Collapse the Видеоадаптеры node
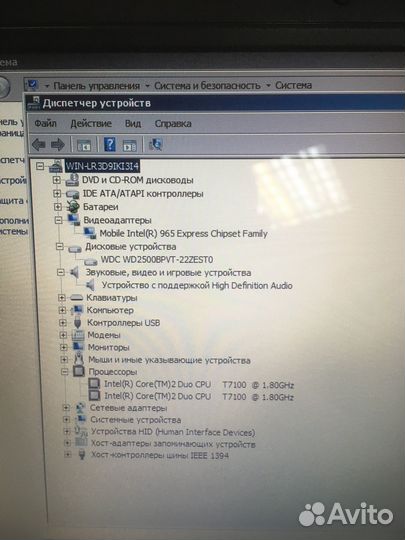The image size is (405, 540). tap(59, 220)
